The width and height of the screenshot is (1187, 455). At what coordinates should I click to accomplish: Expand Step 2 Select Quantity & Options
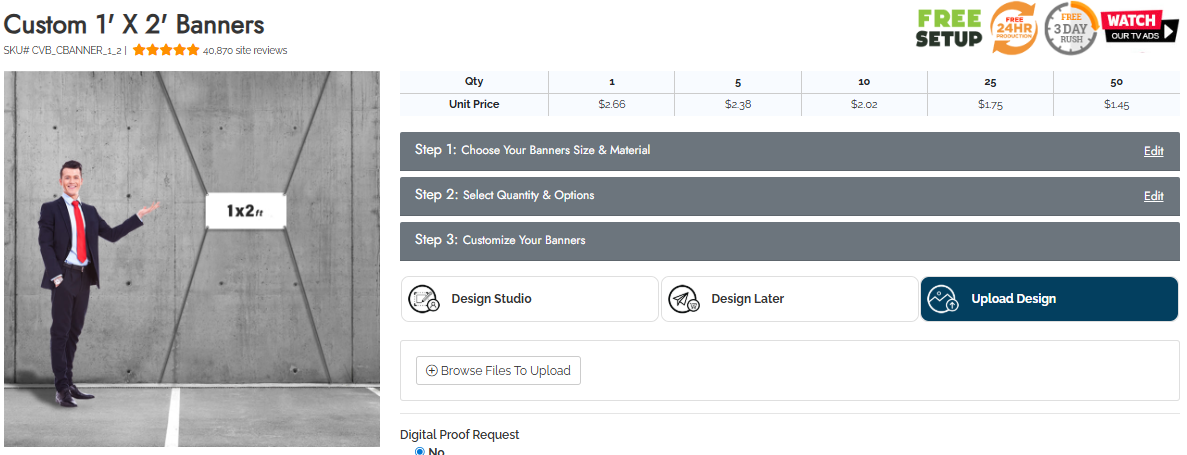pos(790,196)
